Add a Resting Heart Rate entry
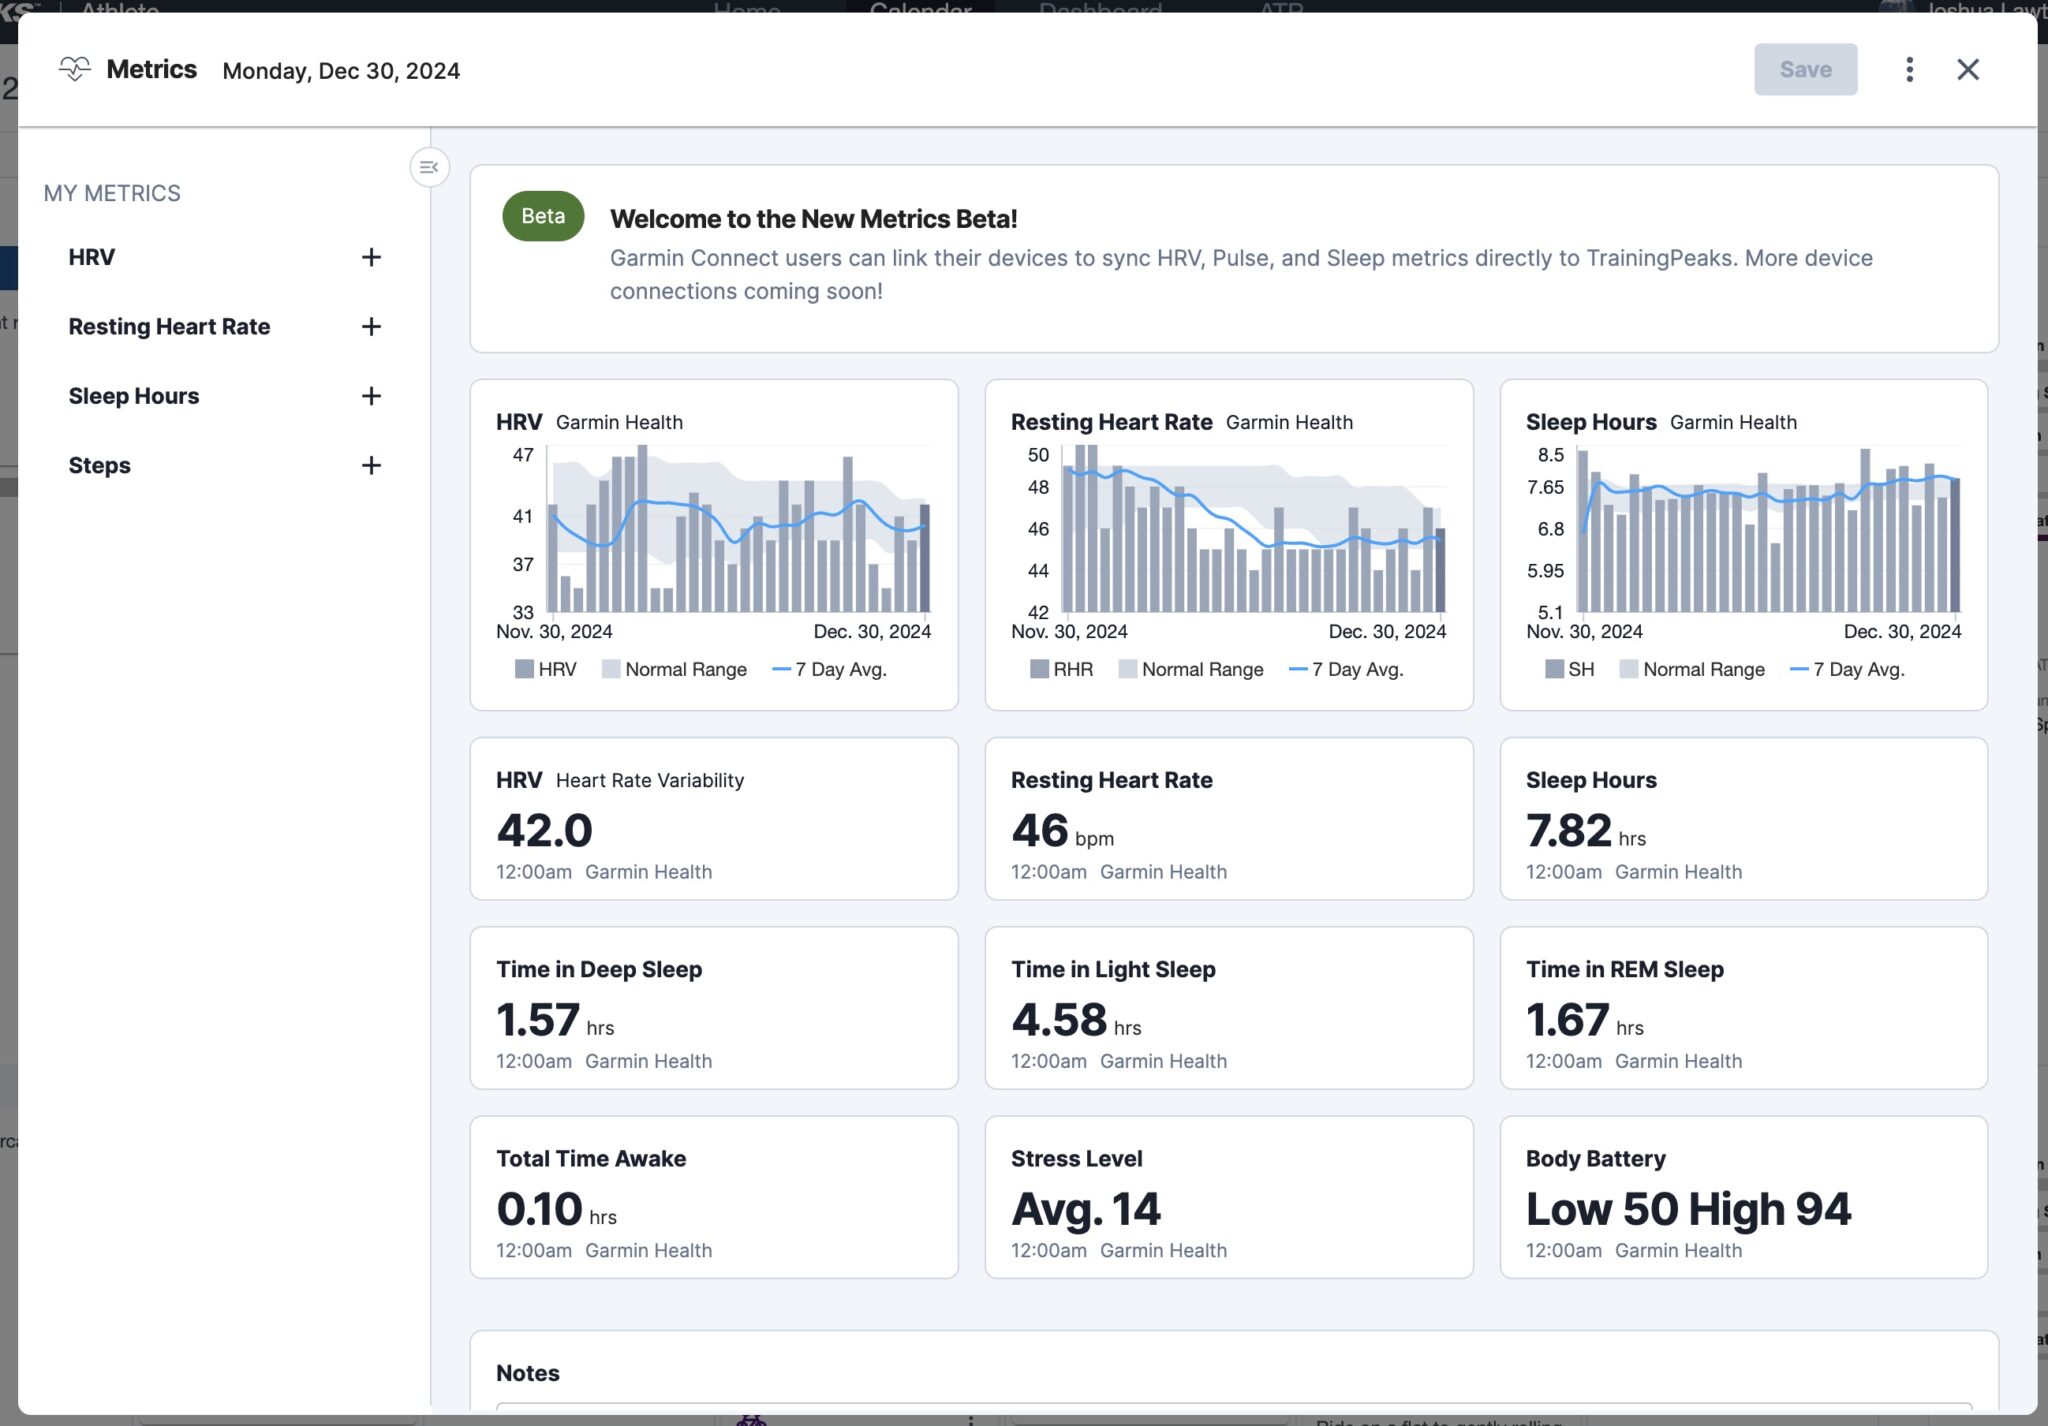Viewport: 2048px width, 1426px height. point(371,327)
